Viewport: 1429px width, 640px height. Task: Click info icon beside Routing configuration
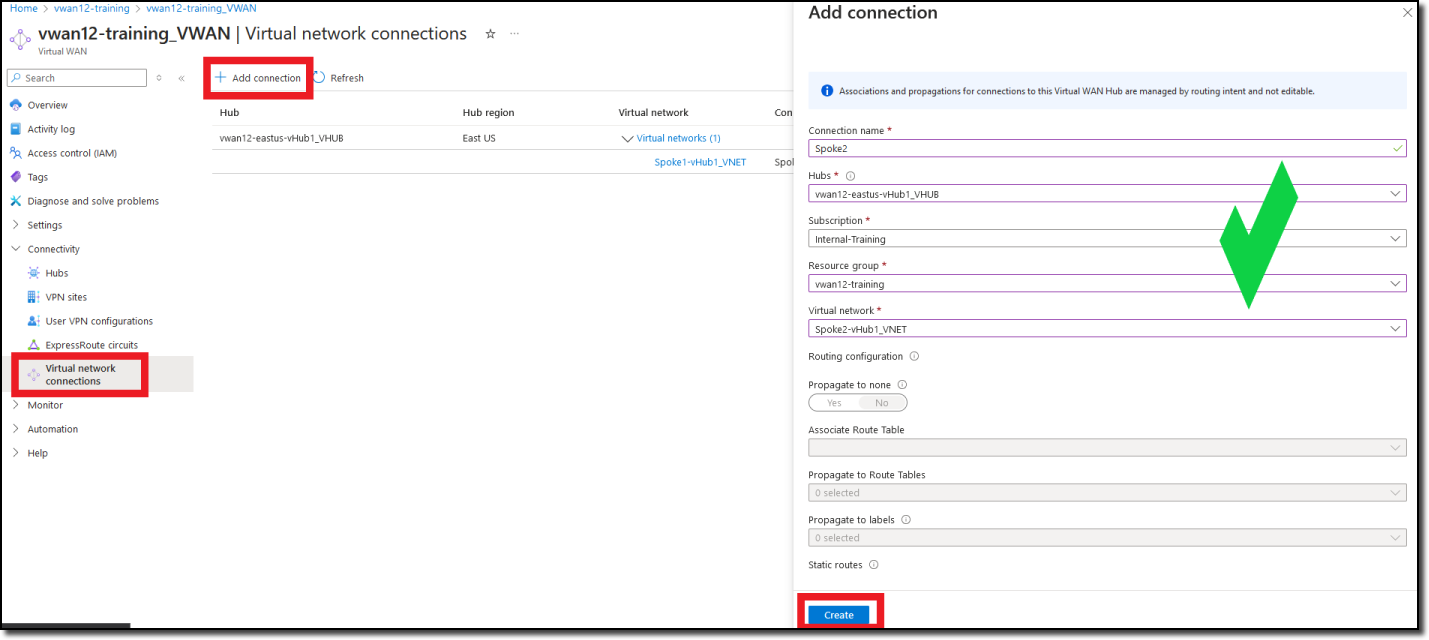pos(915,356)
